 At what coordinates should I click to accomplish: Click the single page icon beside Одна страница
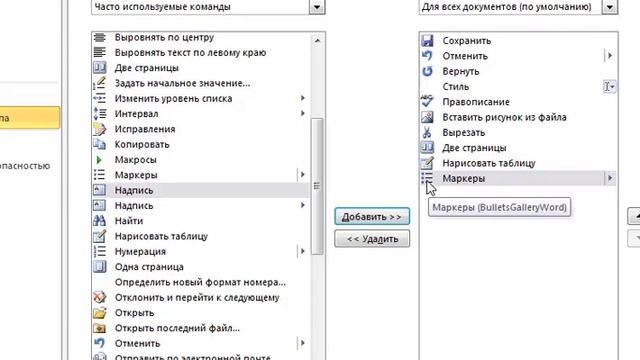99,267
